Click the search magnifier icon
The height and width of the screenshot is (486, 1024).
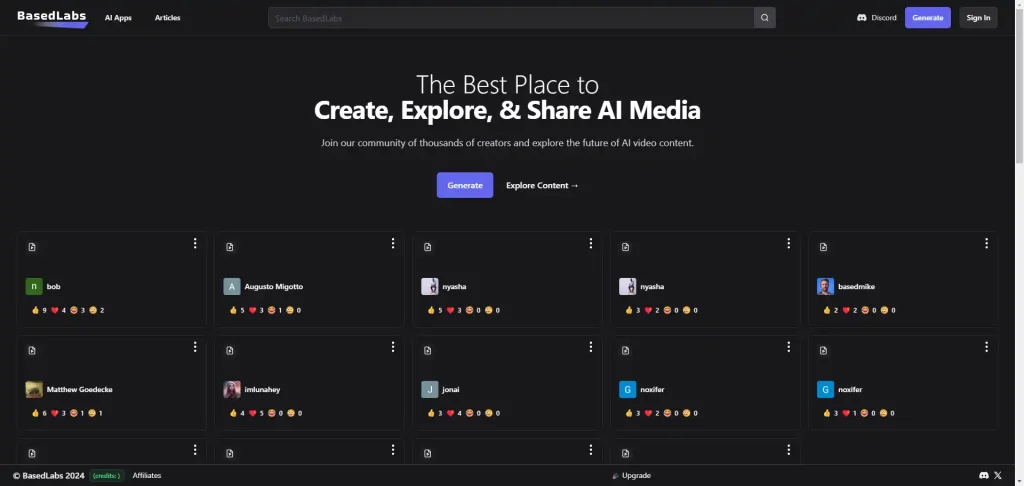[x=764, y=18]
